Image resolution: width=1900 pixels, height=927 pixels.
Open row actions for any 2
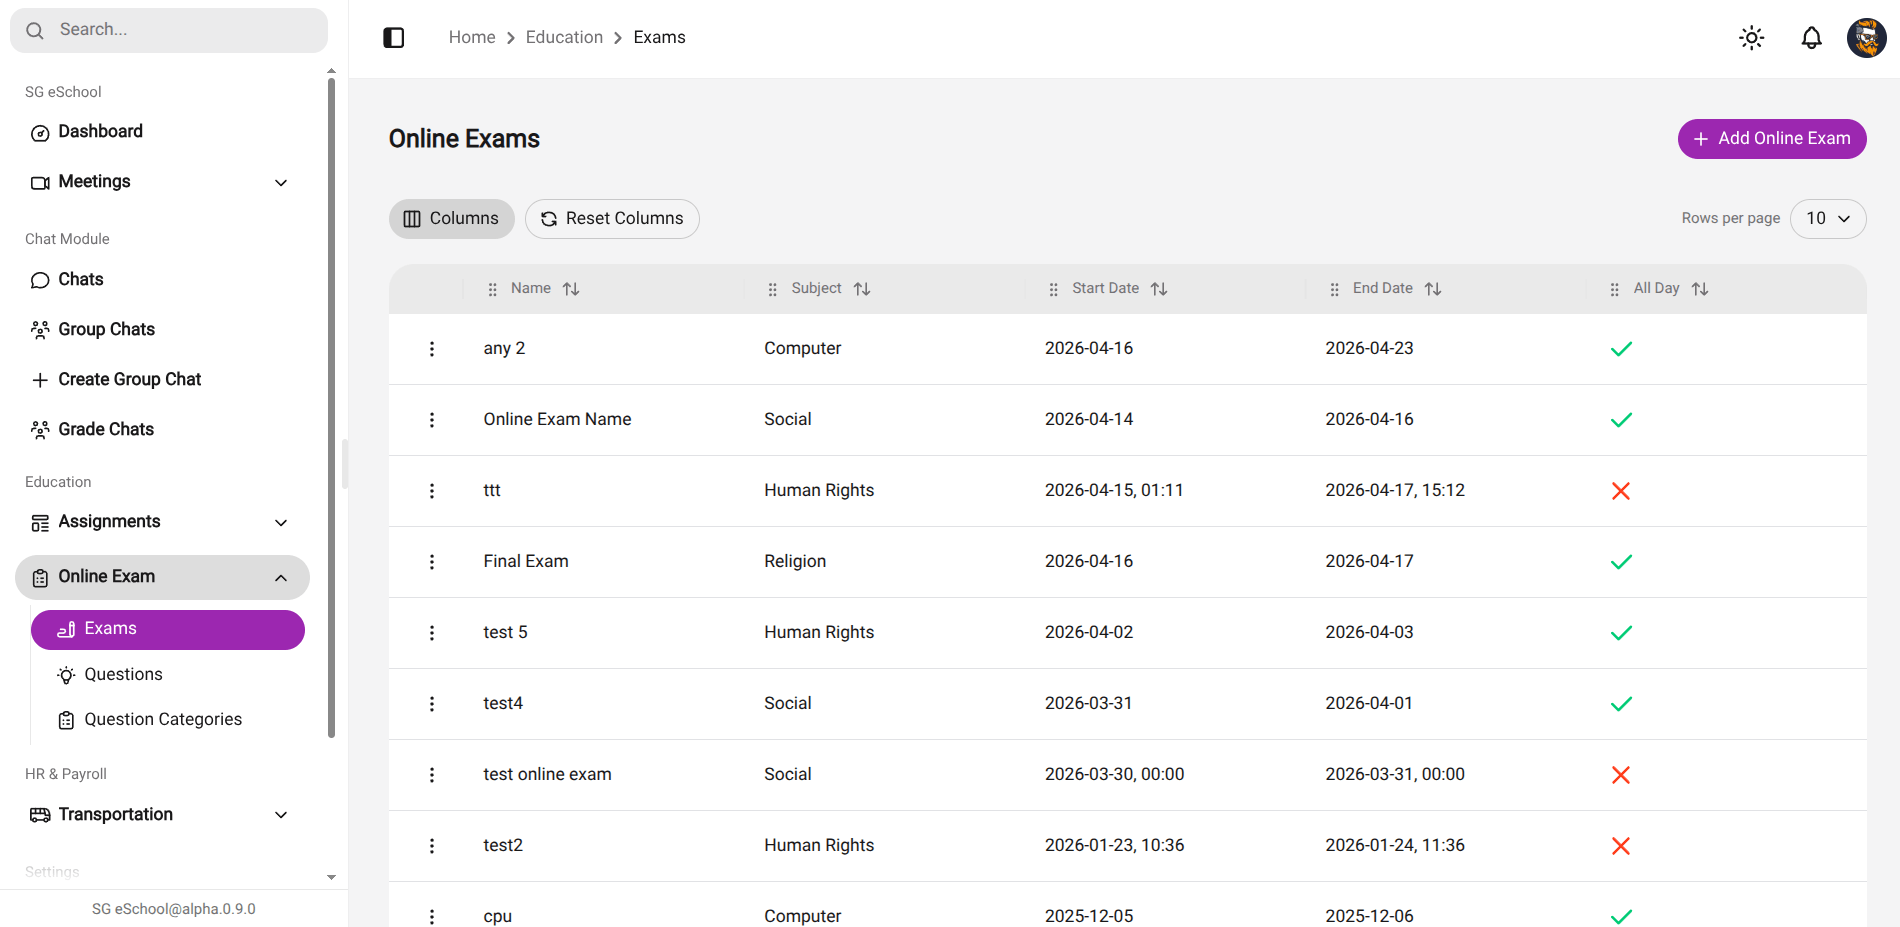pos(432,349)
